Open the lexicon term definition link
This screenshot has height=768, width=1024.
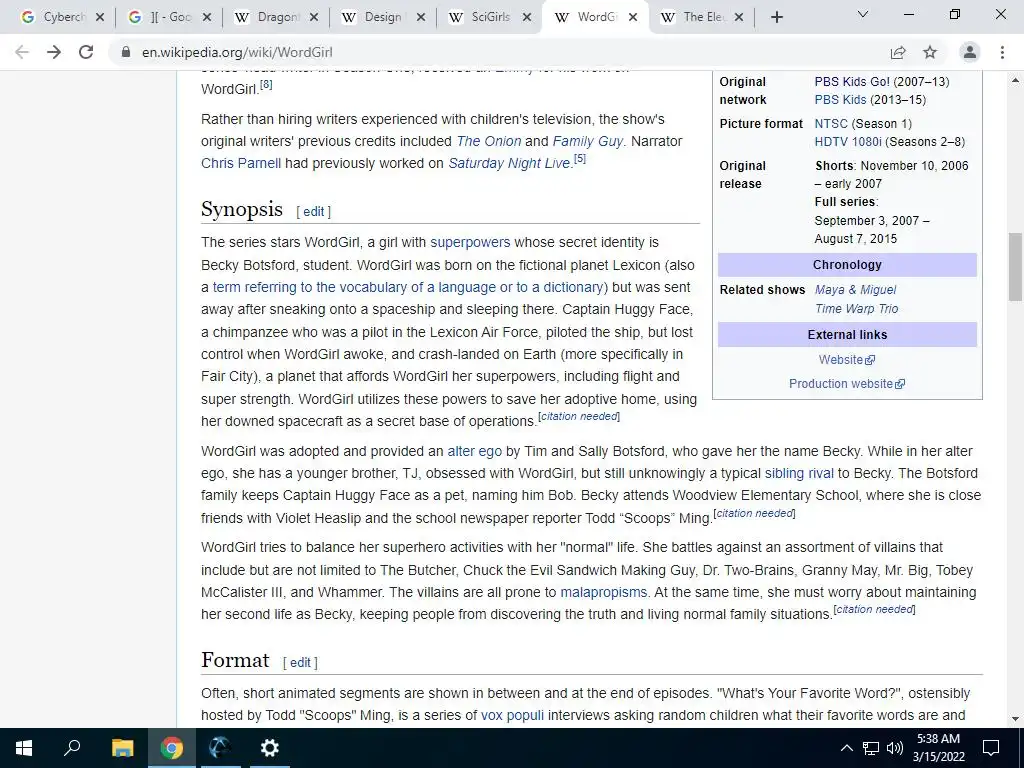coord(408,287)
